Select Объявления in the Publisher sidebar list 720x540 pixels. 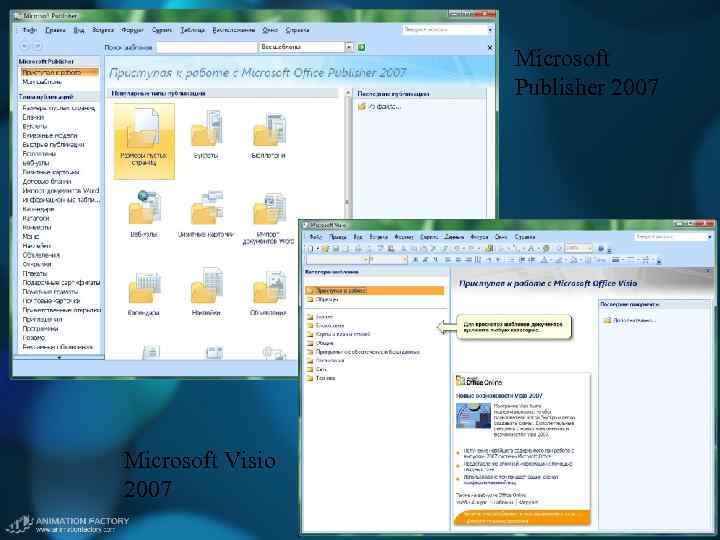click(x=41, y=255)
